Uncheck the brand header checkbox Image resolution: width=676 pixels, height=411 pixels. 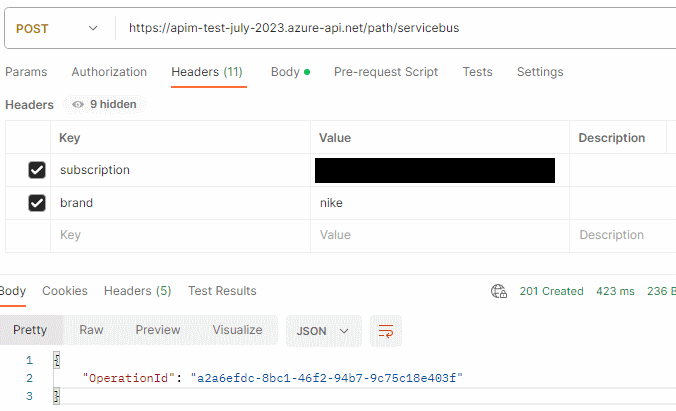[37, 203]
